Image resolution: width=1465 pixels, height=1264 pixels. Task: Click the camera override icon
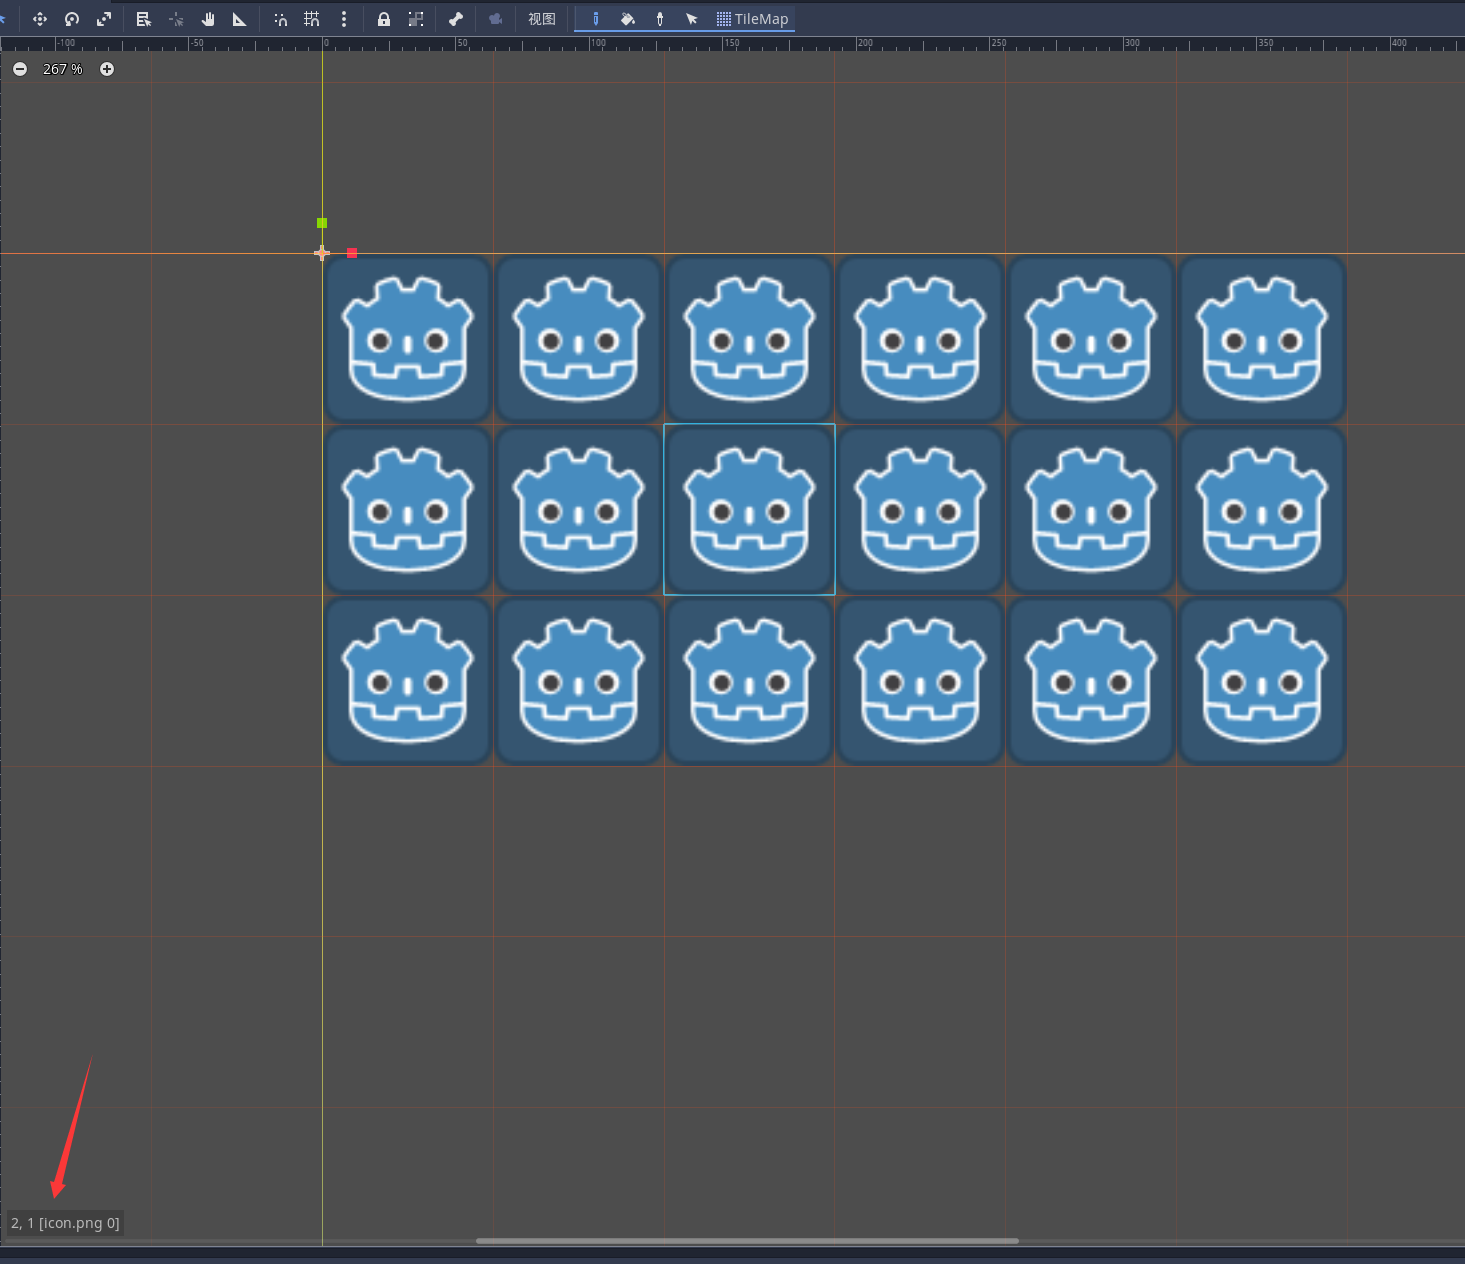[496, 19]
